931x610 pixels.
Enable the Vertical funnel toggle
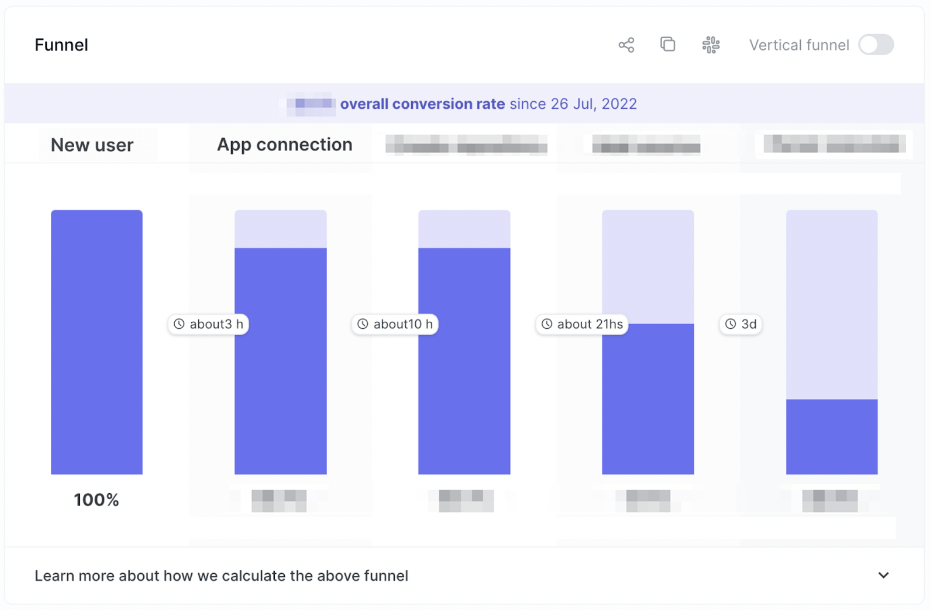tap(875, 45)
